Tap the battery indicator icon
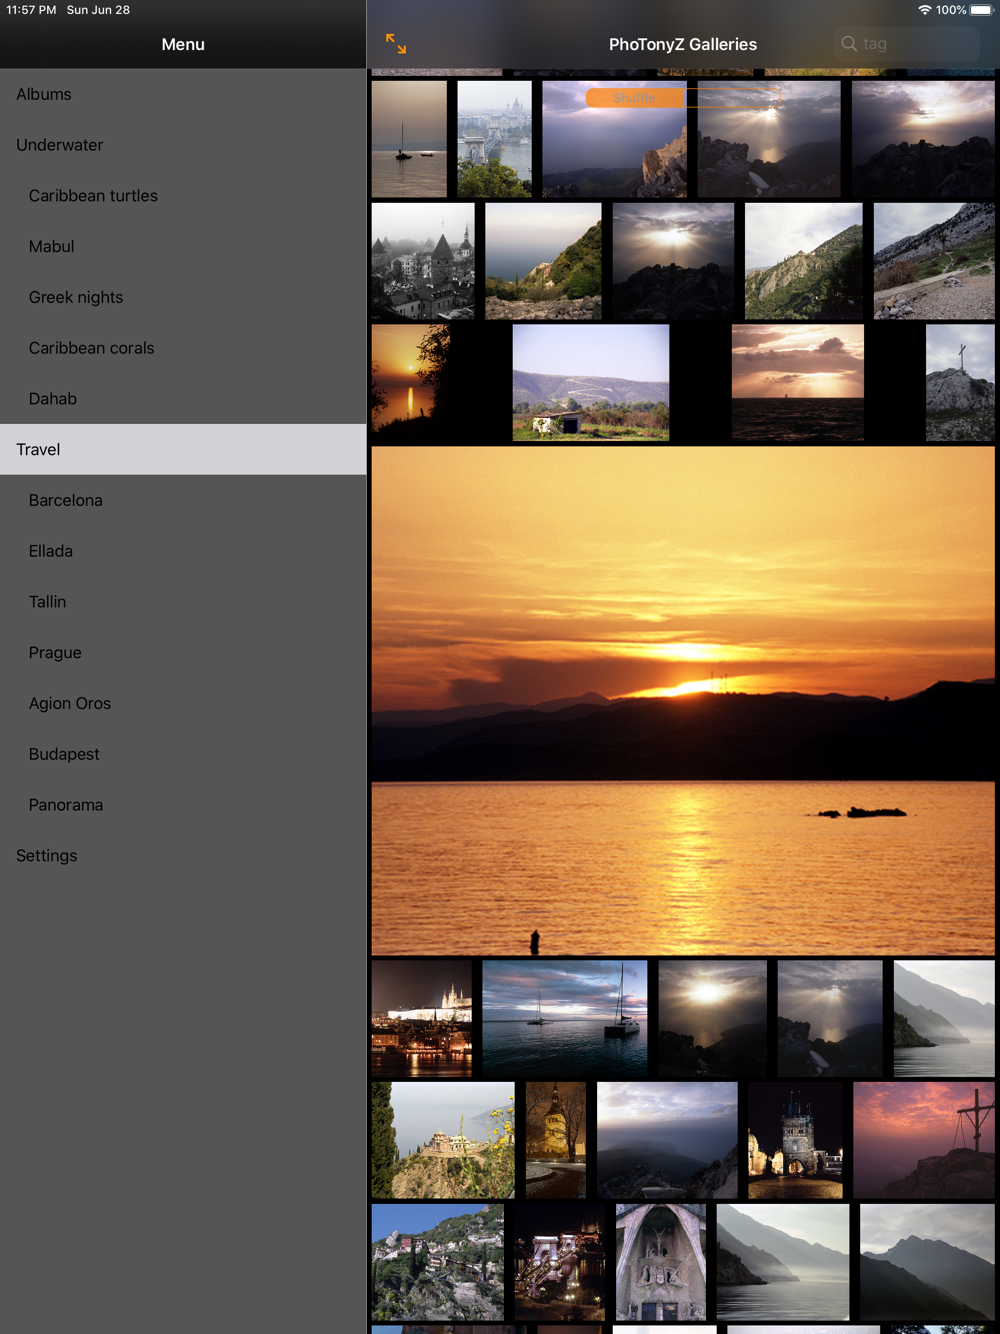1000x1334 pixels. tap(981, 10)
